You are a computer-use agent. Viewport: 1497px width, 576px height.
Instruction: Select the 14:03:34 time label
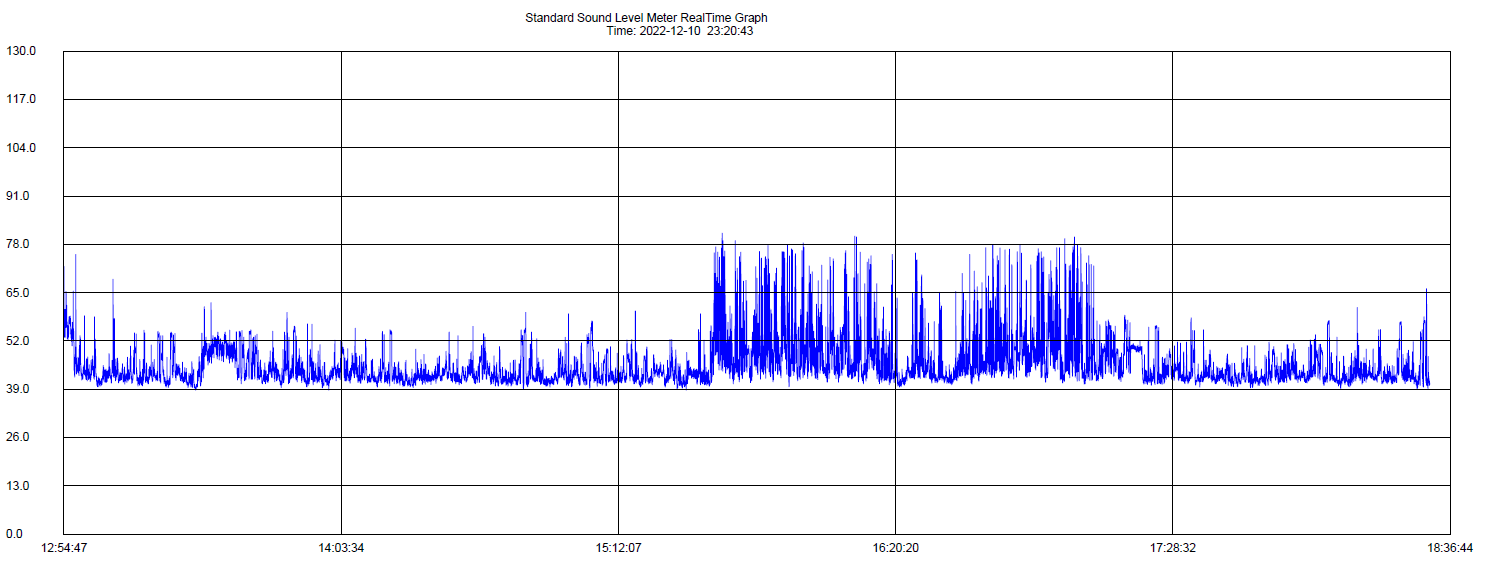[x=342, y=548]
